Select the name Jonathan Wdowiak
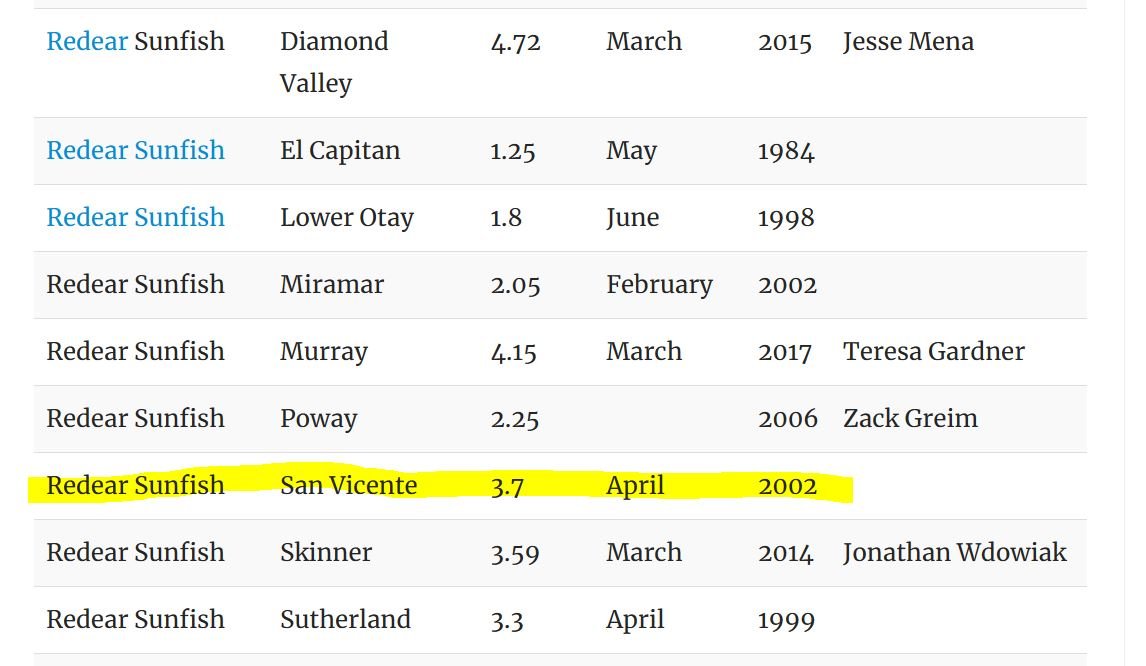Viewport: 1146px width, 666px height. pyautogui.click(x=954, y=553)
